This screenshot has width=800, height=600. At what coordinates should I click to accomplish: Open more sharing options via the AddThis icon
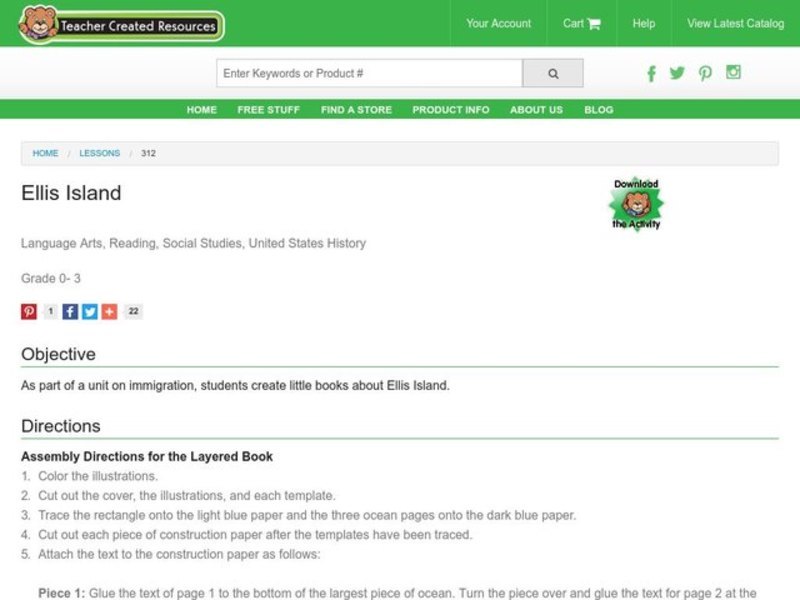tap(111, 311)
